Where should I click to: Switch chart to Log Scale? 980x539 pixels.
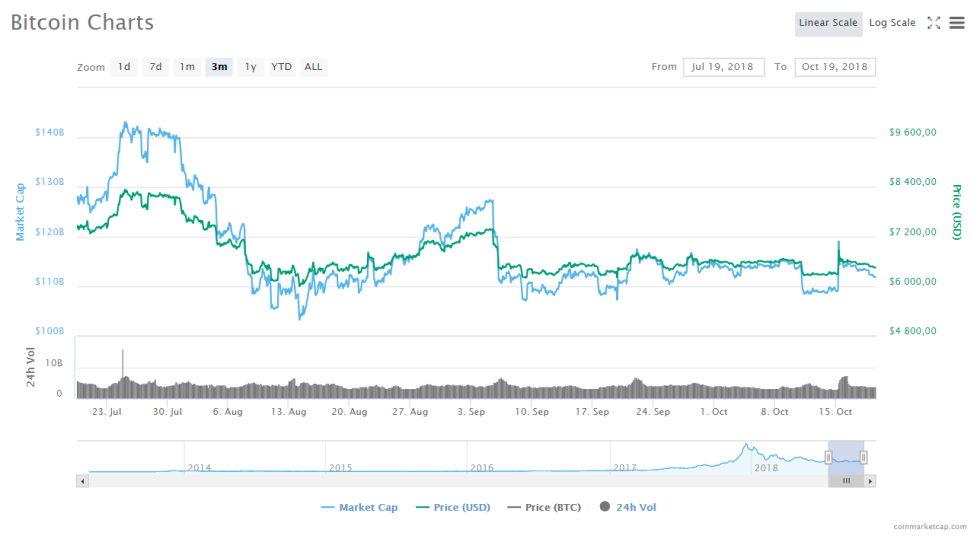coord(891,23)
